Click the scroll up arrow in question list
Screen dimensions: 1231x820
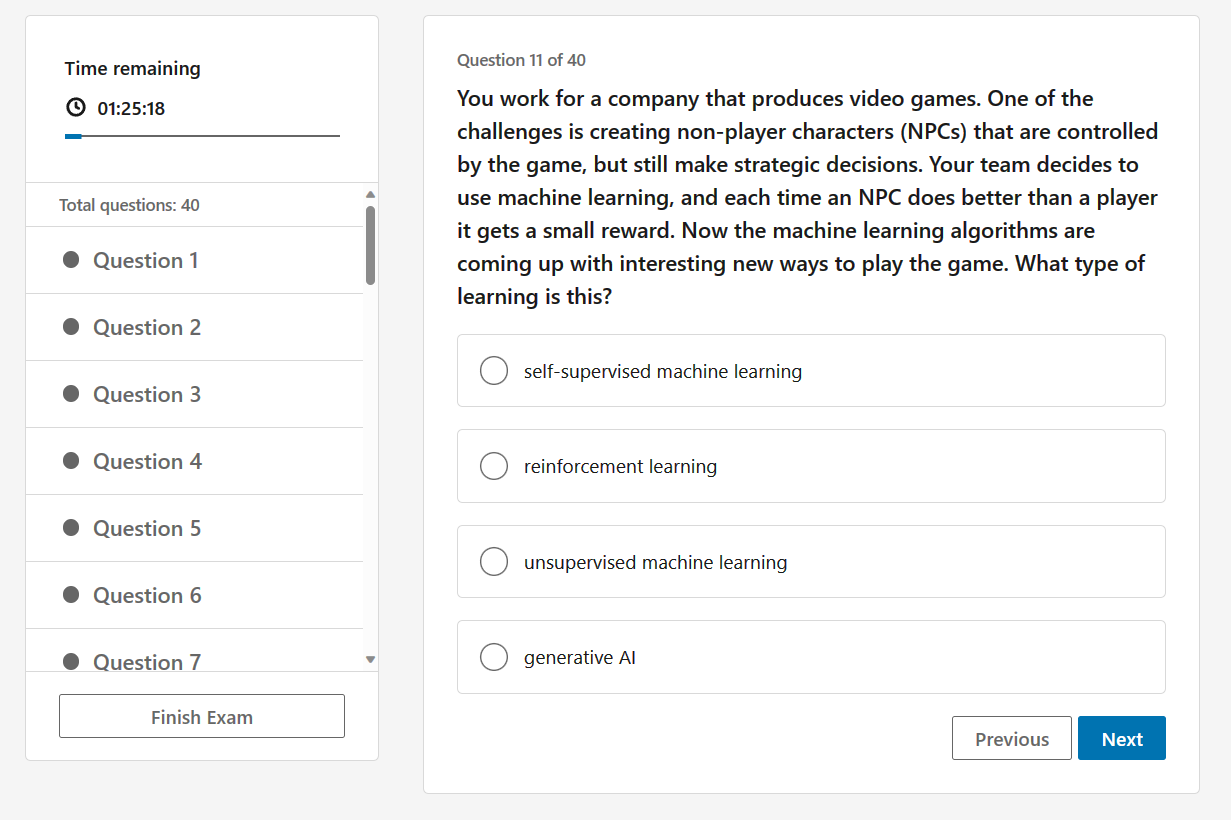(x=371, y=194)
